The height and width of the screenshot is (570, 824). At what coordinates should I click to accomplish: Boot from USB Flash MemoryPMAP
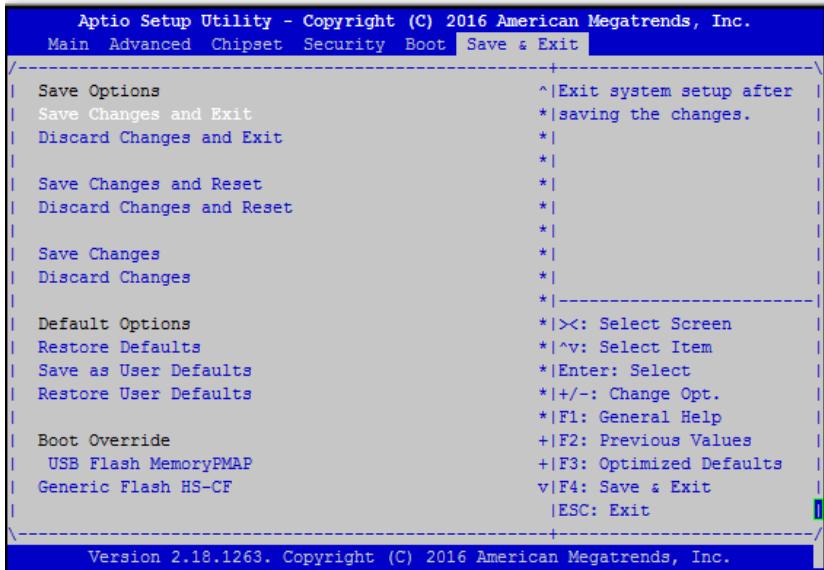point(150,464)
